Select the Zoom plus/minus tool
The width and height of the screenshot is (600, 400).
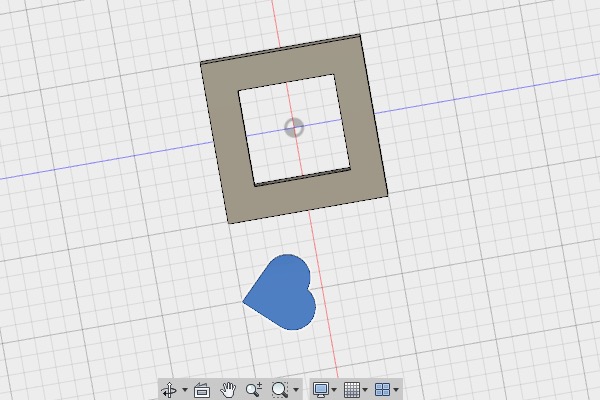(254, 390)
